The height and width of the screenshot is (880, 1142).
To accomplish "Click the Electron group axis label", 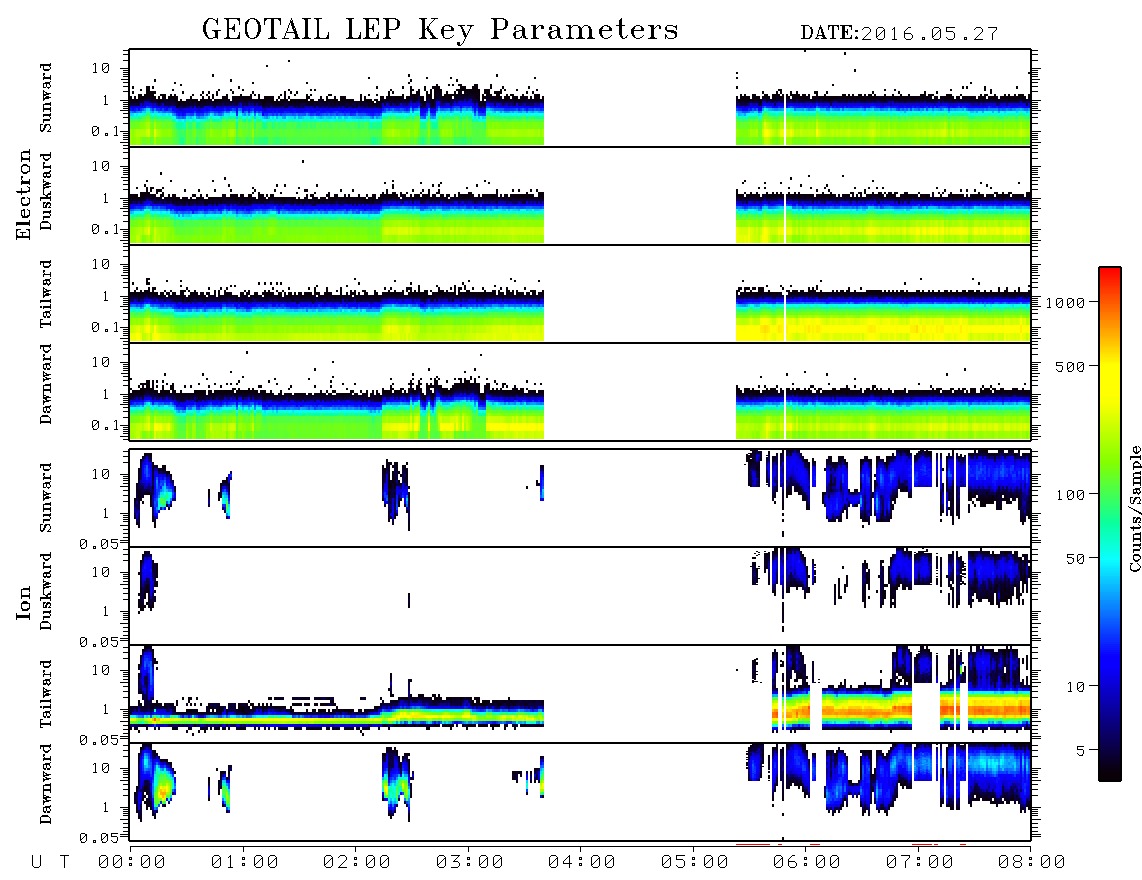I will click(24, 195).
